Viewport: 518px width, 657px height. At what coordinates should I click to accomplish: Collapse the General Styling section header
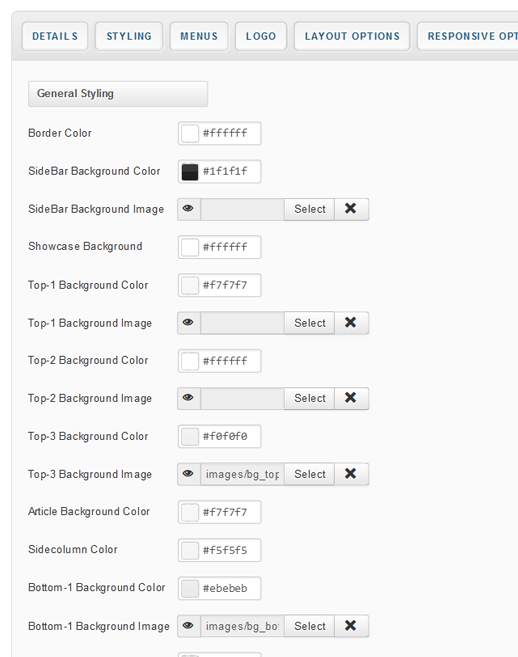coord(118,94)
